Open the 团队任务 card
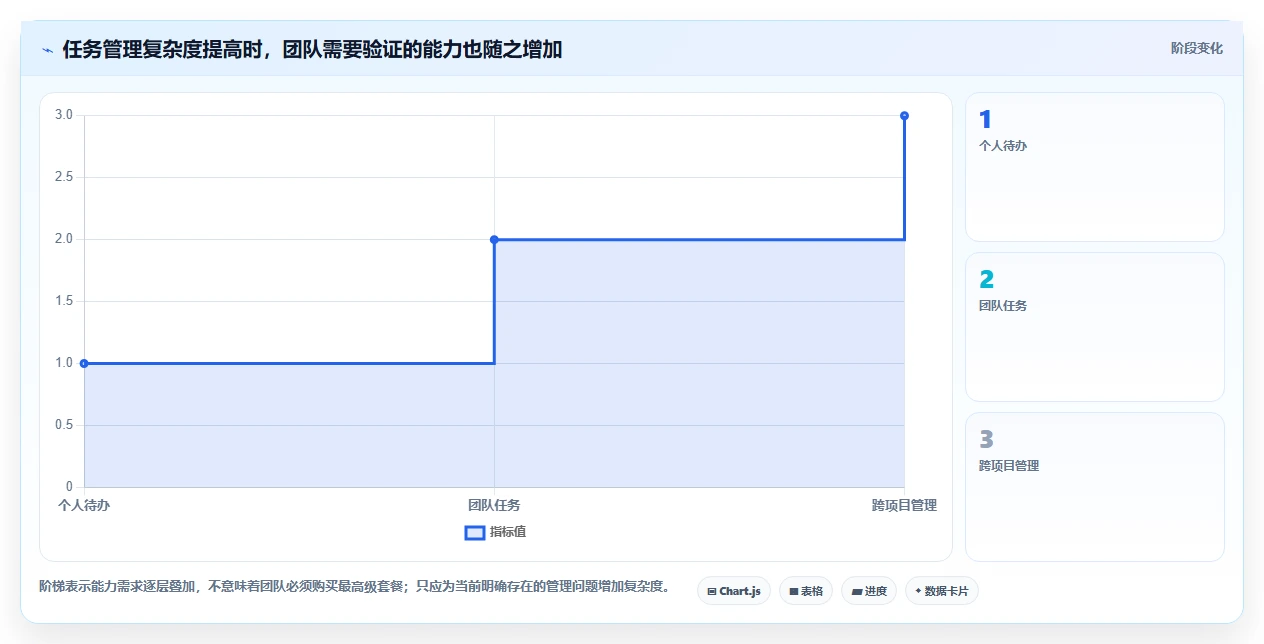 click(x=1094, y=327)
